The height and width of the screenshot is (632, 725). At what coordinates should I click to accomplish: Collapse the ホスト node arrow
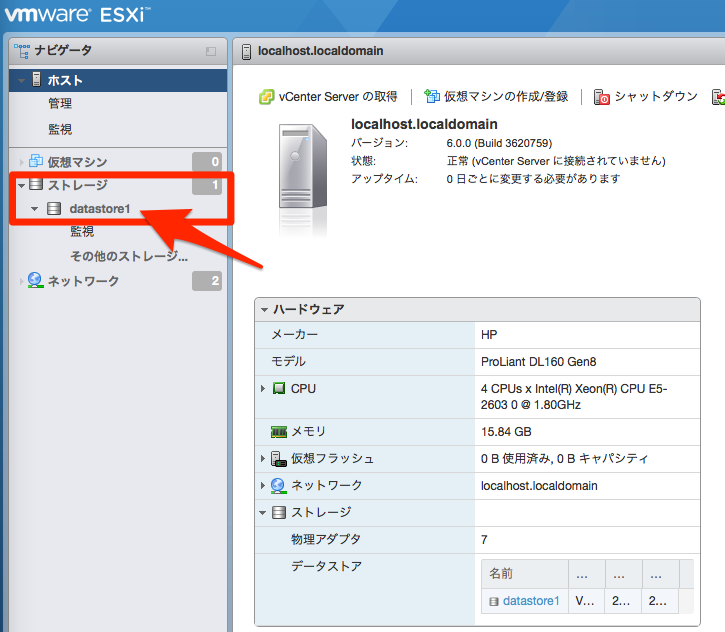pos(21,80)
